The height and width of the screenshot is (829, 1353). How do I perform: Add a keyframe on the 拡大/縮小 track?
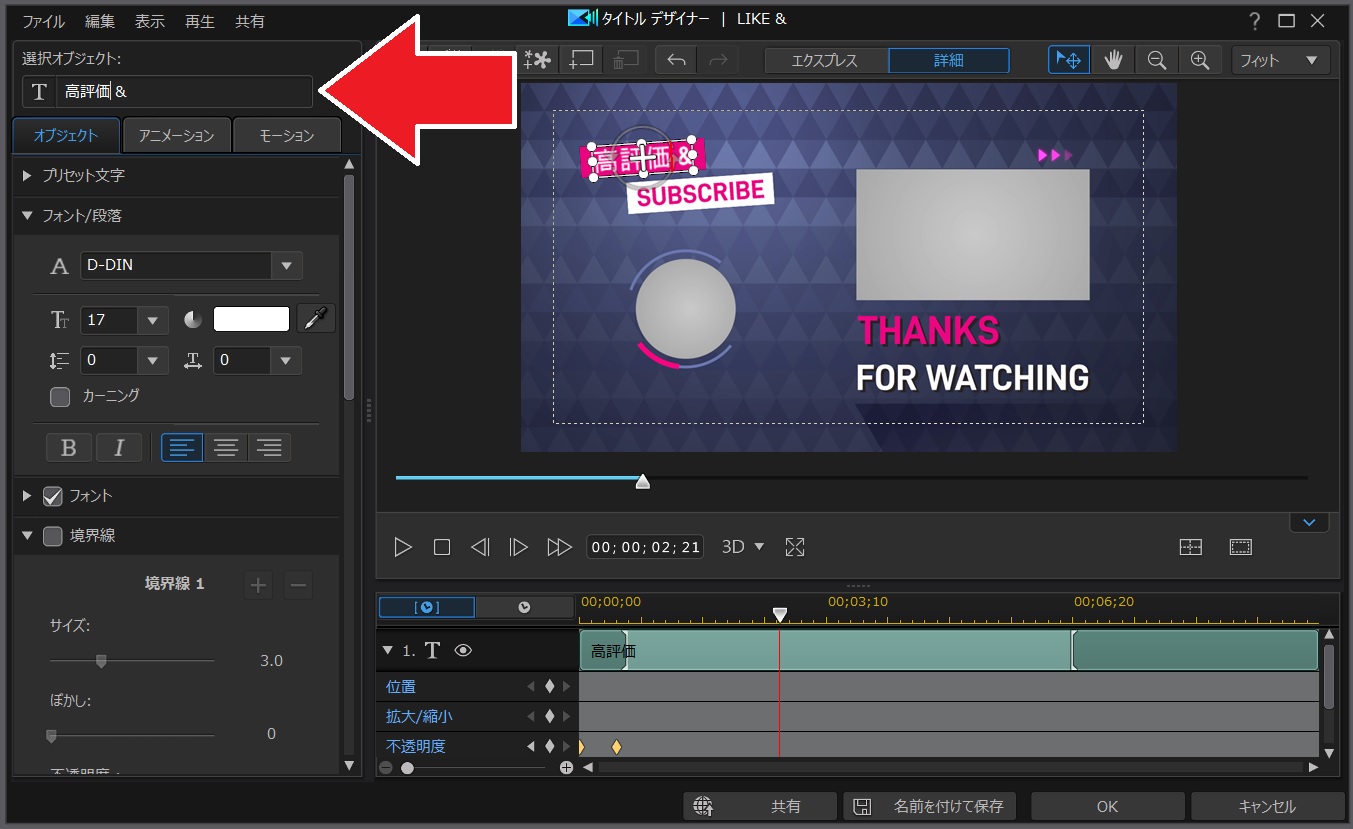549,717
